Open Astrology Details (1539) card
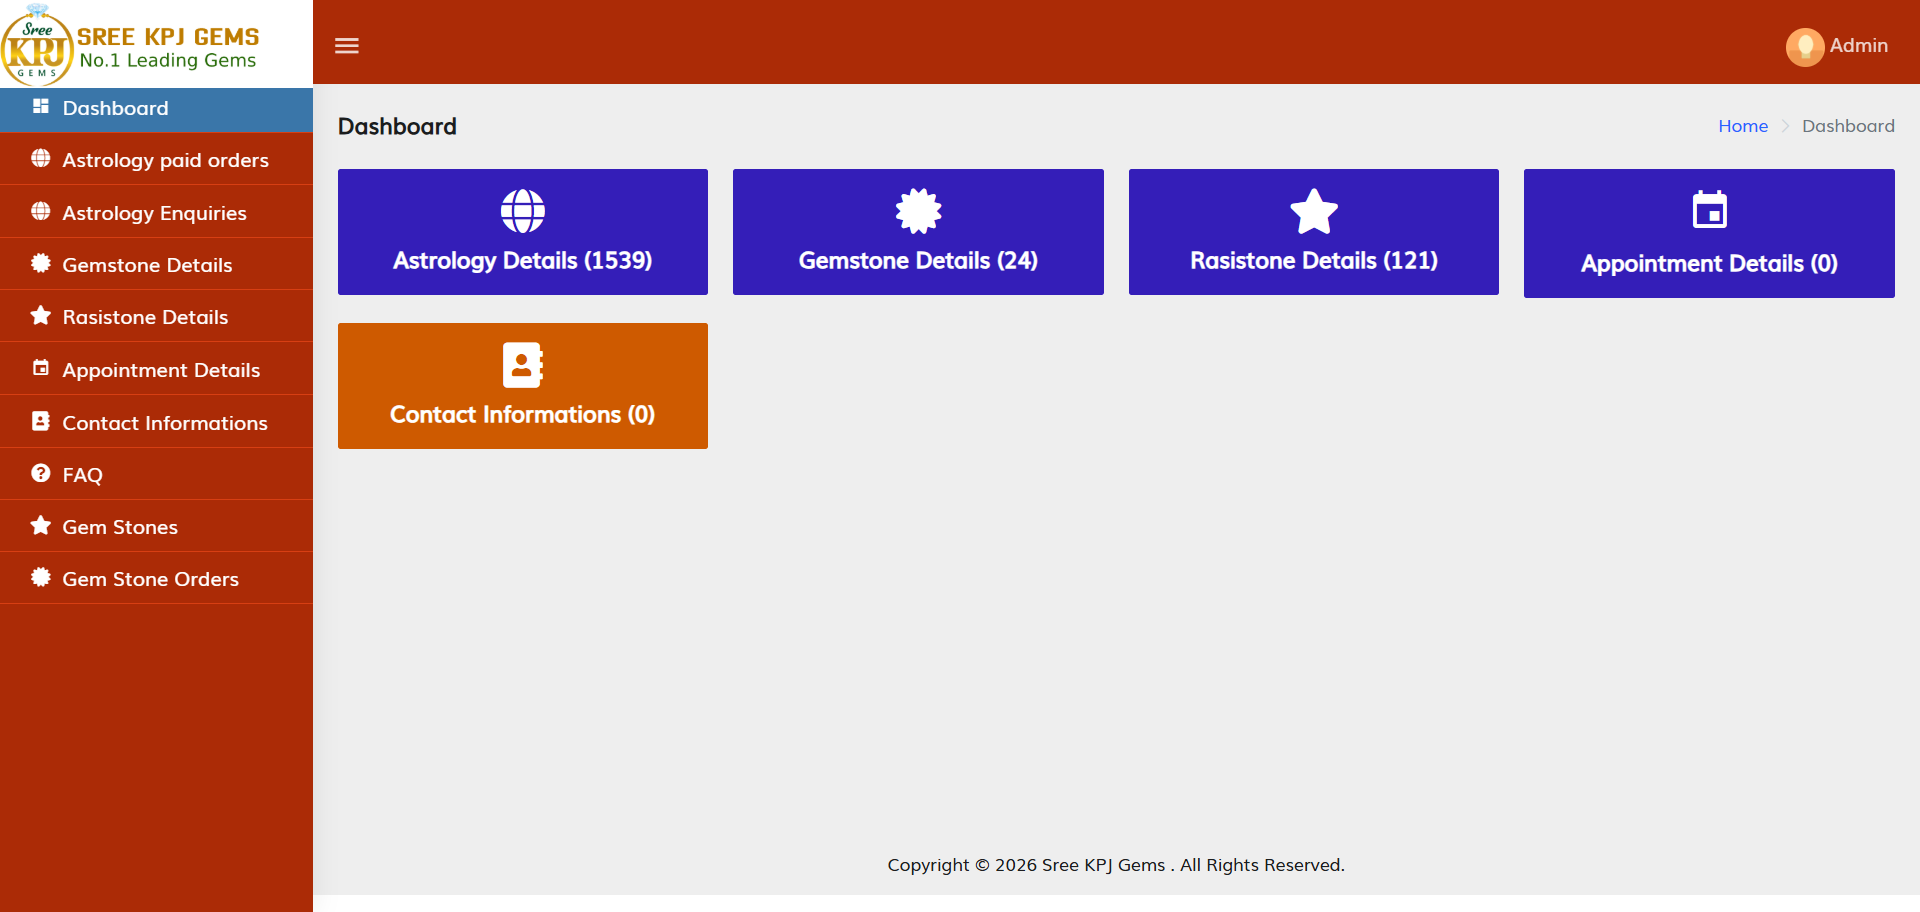The height and width of the screenshot is (912, 1920). (523, 232)
